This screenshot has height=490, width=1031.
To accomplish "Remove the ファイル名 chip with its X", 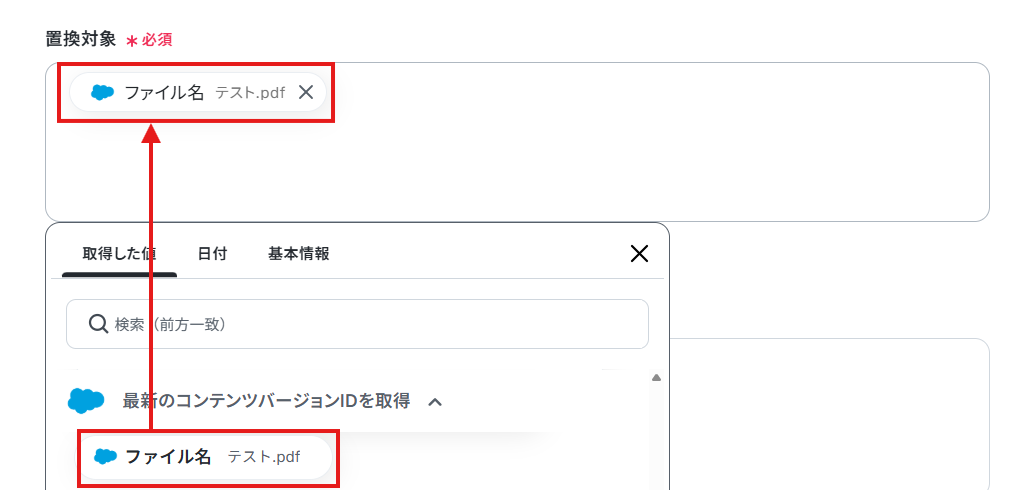I will [306, 92].
